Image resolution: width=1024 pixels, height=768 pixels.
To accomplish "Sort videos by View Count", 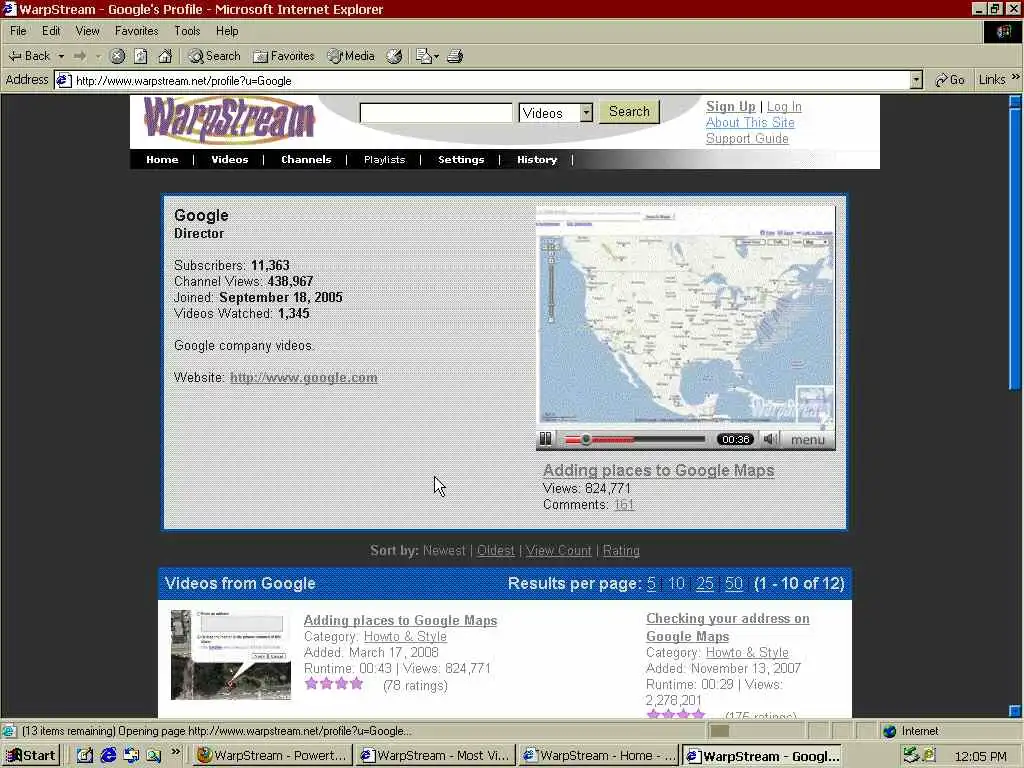I will tap(558, 551).
